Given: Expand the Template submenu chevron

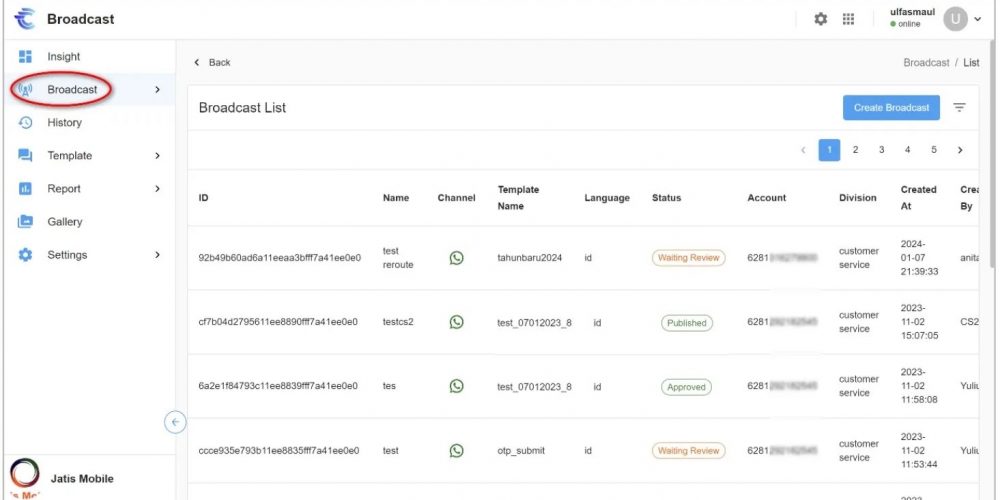Looking at the screenshot, I should click(157, 156).
